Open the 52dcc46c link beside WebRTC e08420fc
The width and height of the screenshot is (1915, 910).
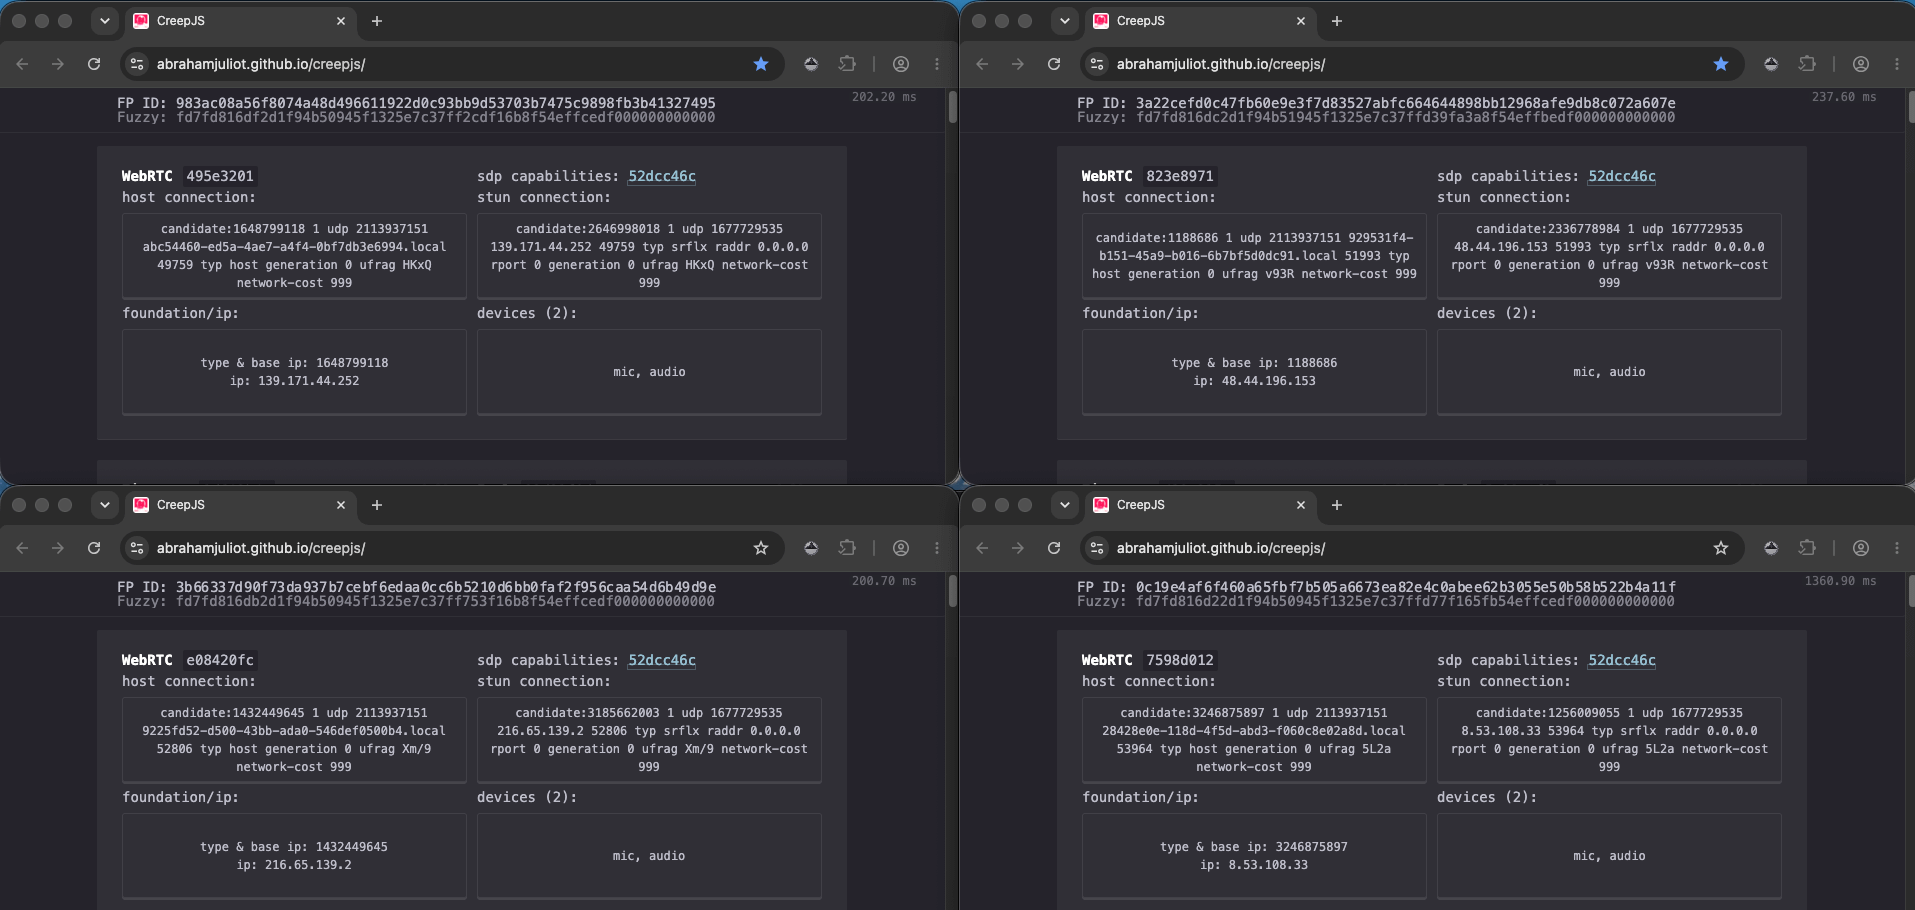pyautogui.click(x=662, y=660)
